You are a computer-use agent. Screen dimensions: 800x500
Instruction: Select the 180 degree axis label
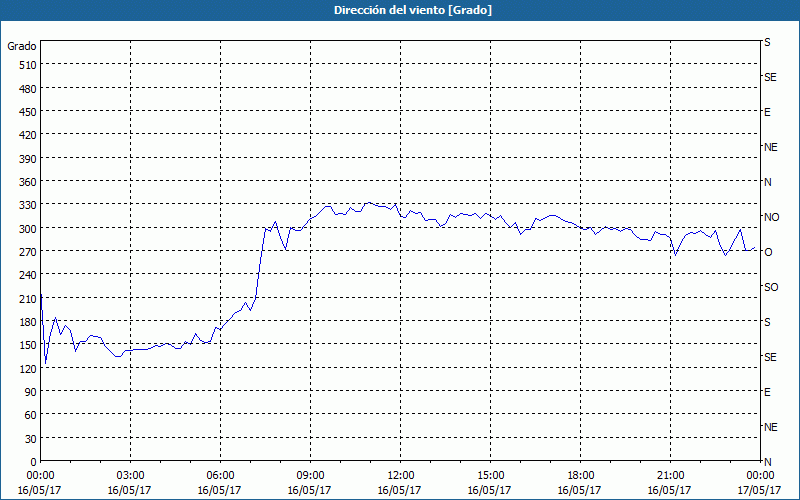coord(28,322)
